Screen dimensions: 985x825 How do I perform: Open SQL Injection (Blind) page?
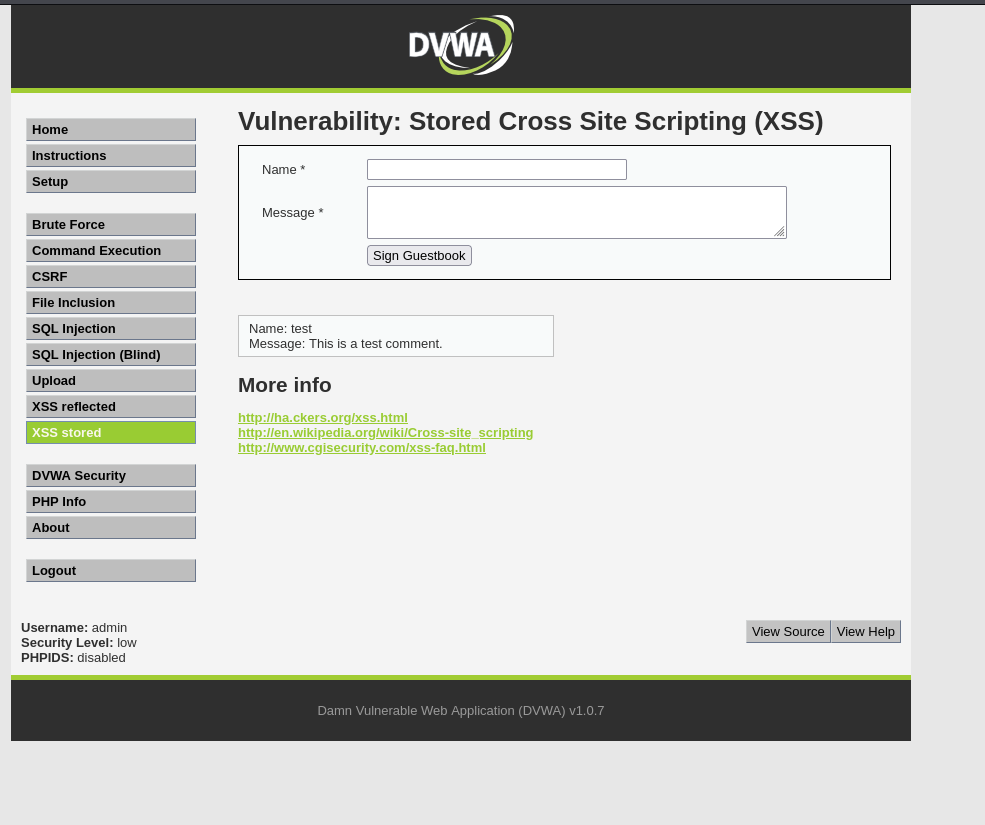click(111, 354)
